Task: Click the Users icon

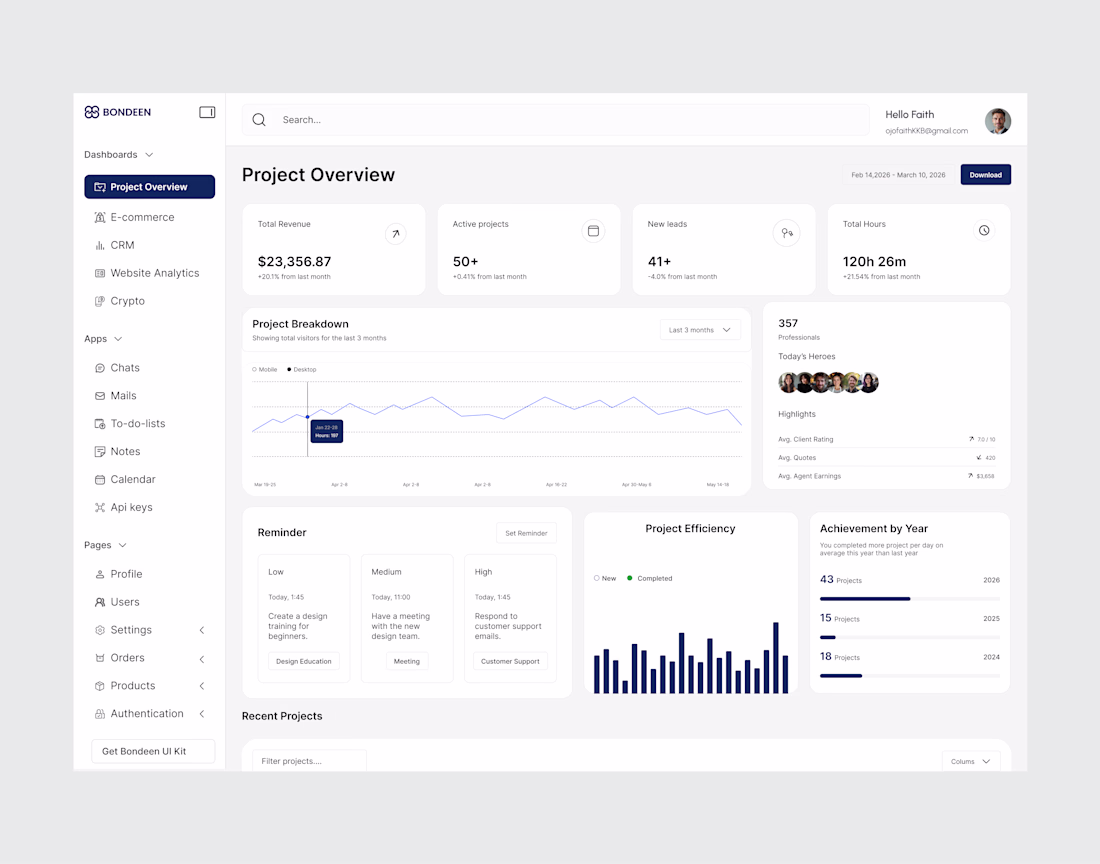Action: click(x=100, y=602)
